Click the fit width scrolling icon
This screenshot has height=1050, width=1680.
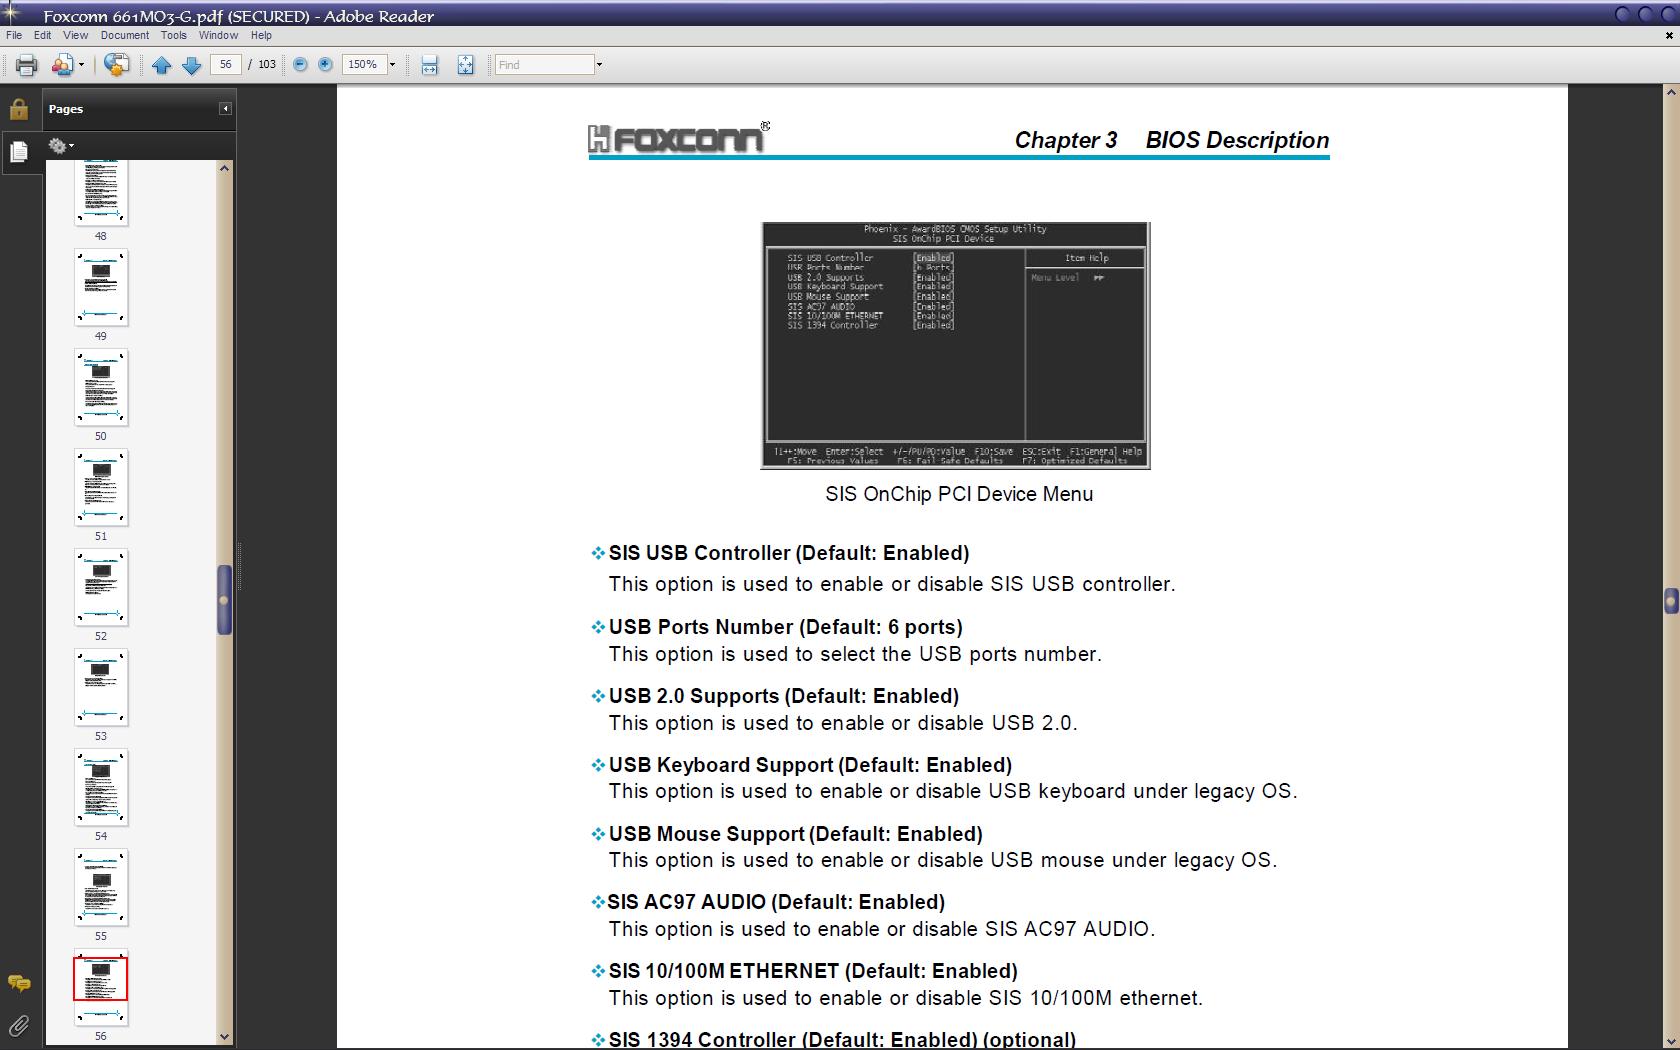(x=430, y=65)
